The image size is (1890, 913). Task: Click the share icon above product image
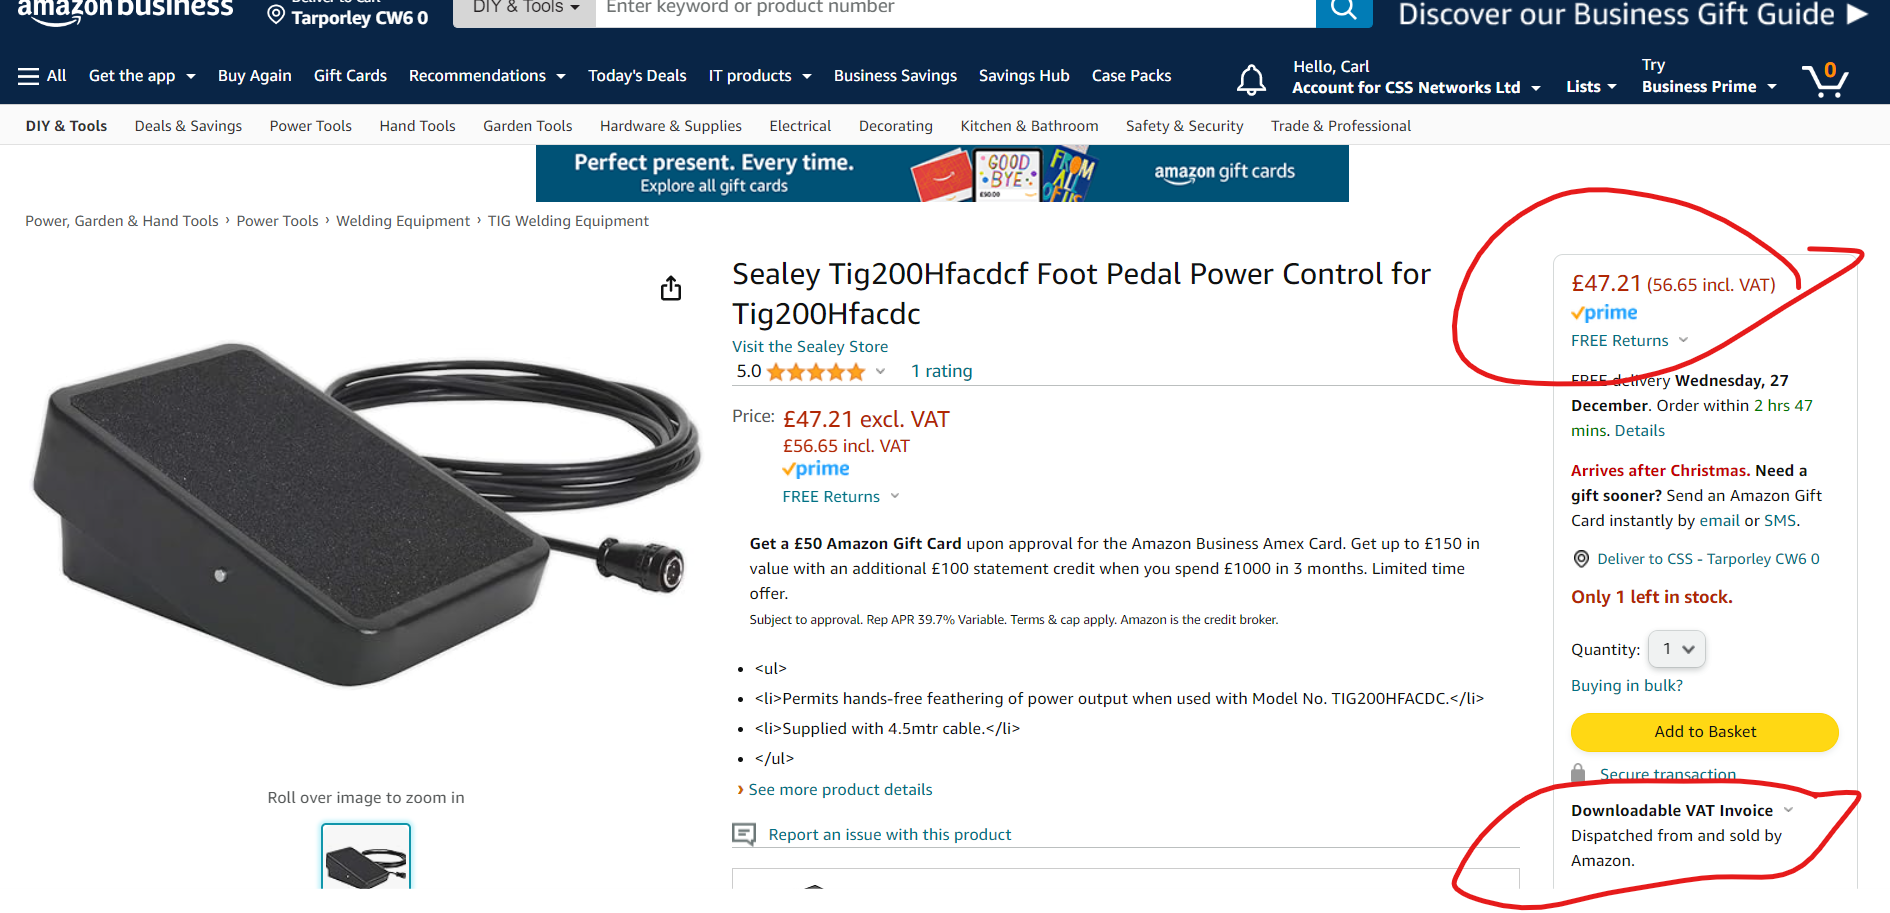click(x=671, y=288)
